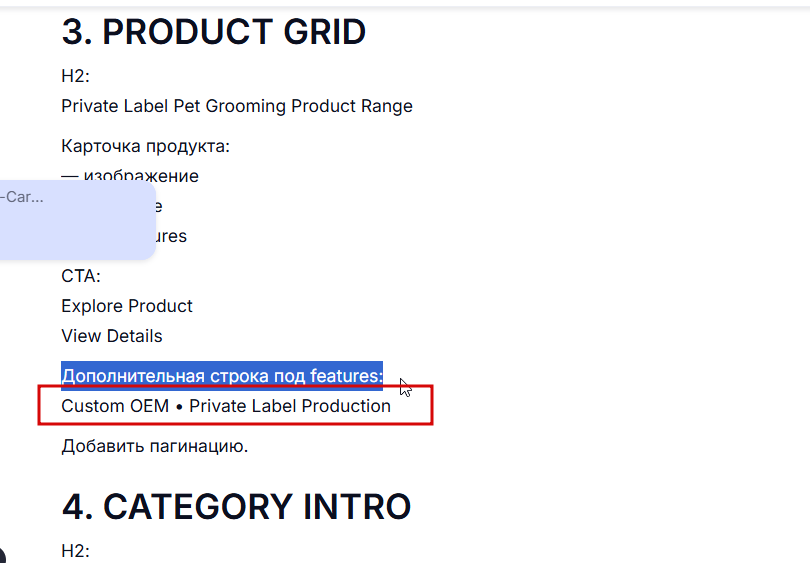Click "Private Label Production" in red box

pos(290,406)
